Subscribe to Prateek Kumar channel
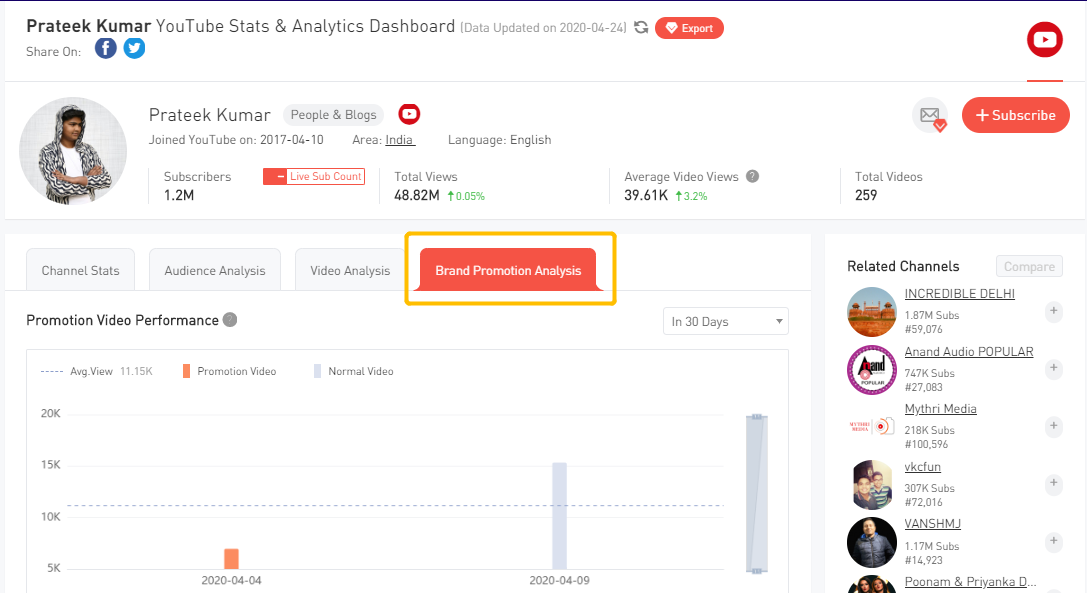 [x=1016, y=115]
